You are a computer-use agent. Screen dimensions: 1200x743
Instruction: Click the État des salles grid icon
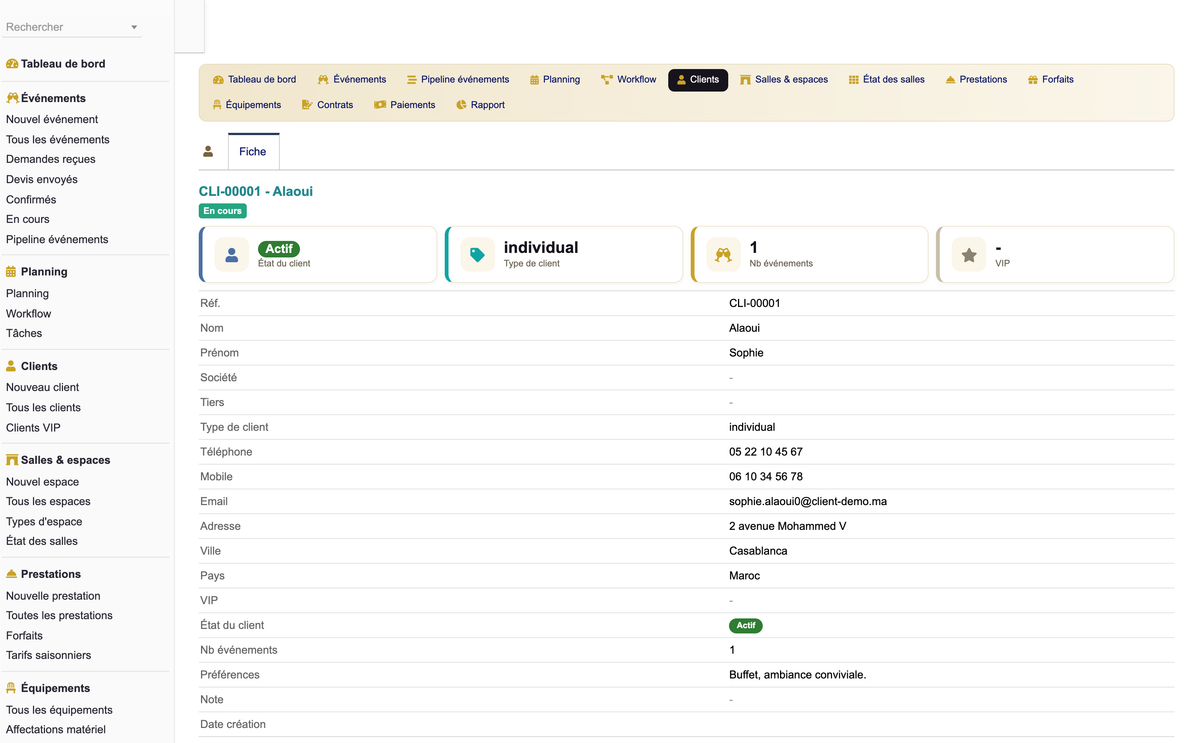(x=853, y=80)
